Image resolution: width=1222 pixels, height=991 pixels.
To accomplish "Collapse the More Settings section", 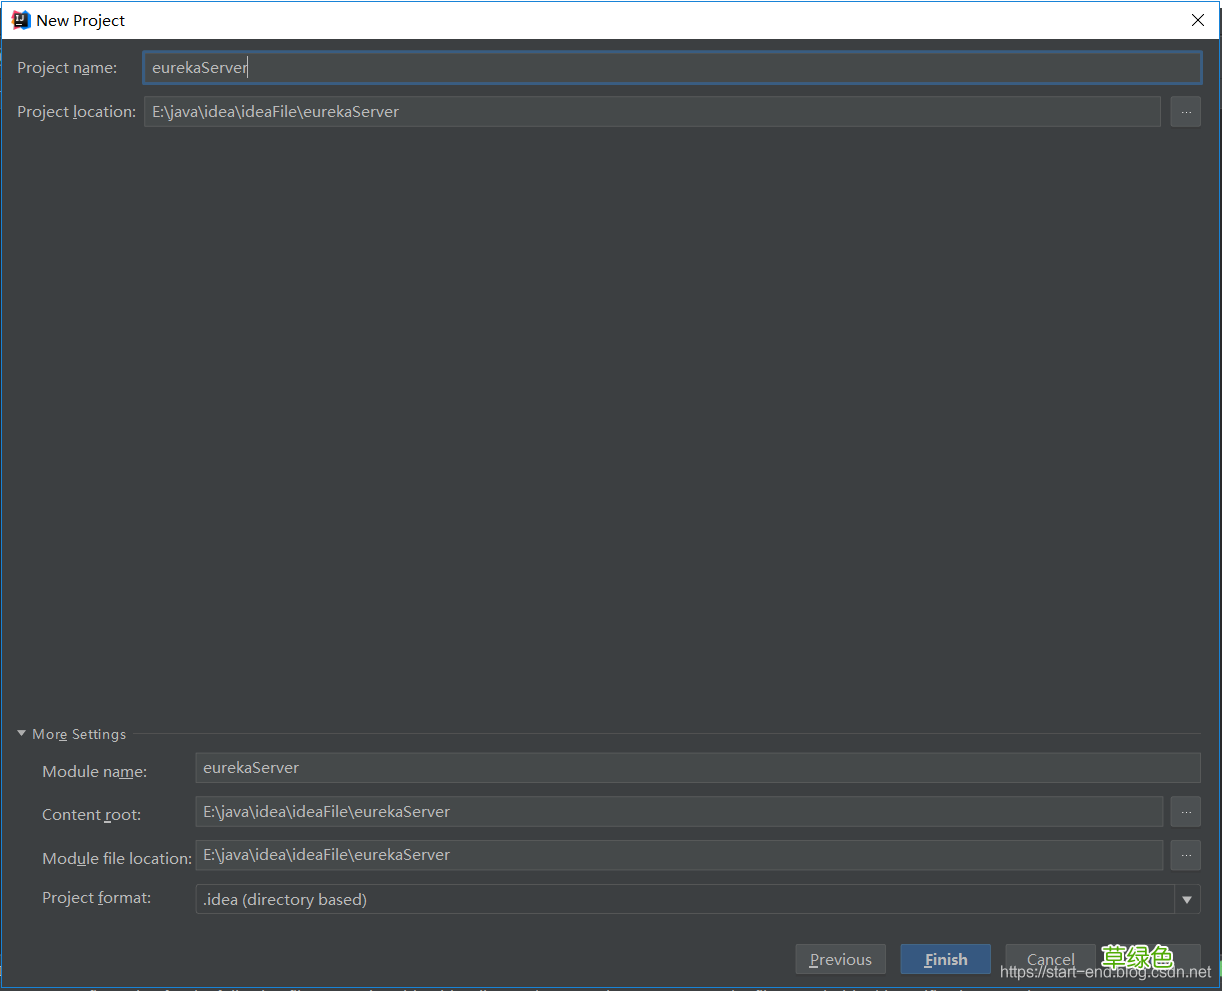I will pyautogui.click(x=22, y=734).
